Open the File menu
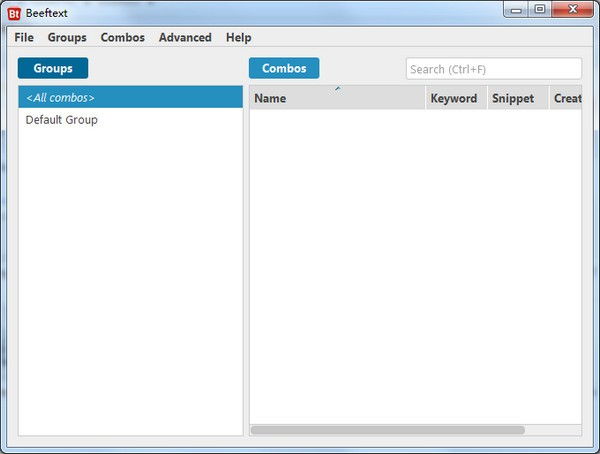The image size is (600, 454). click(x=24, y=38)
